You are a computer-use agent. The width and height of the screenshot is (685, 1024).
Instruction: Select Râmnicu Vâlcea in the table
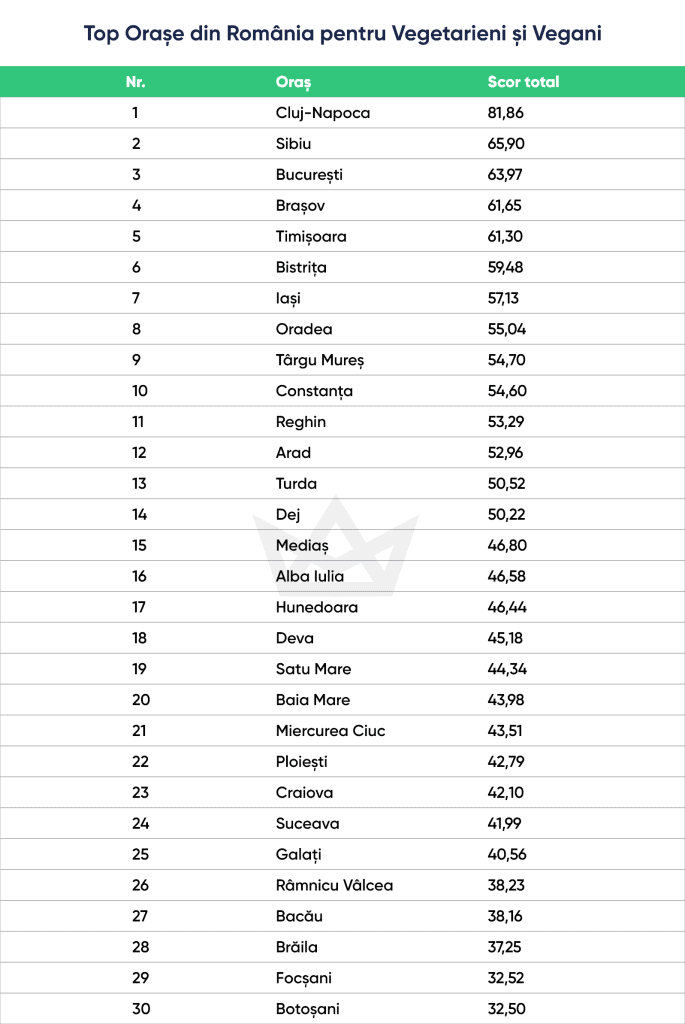tap(334, 885)
